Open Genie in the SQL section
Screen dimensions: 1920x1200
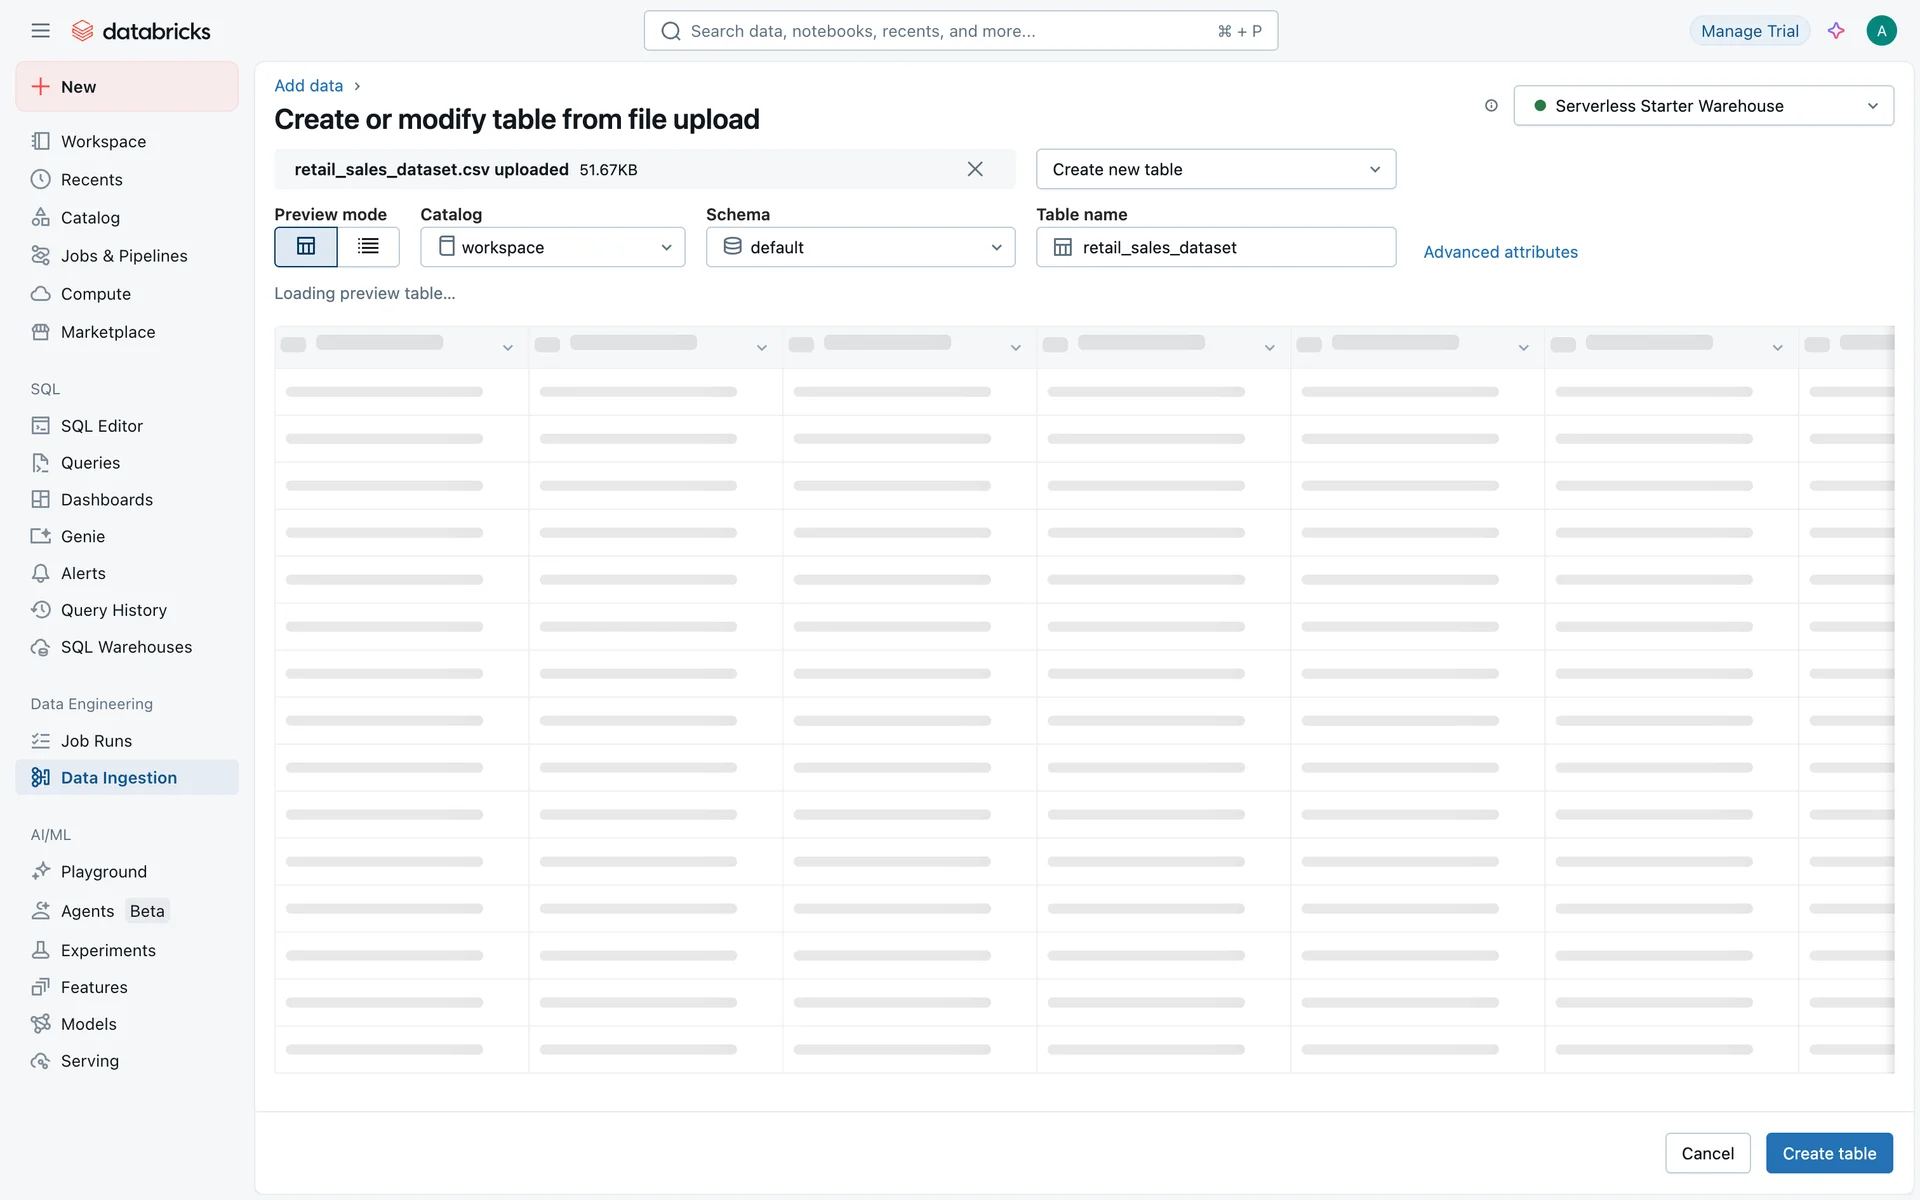point(82,537)
